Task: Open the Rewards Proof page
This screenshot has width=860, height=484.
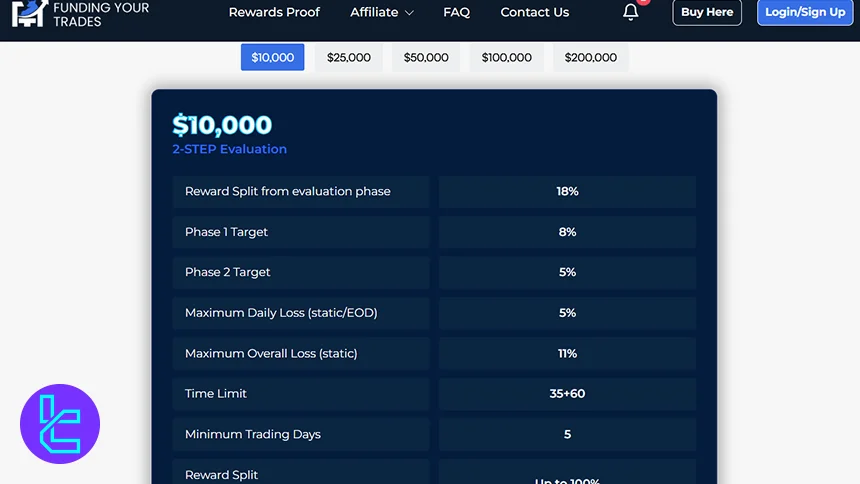Action: tap(274, 12)
